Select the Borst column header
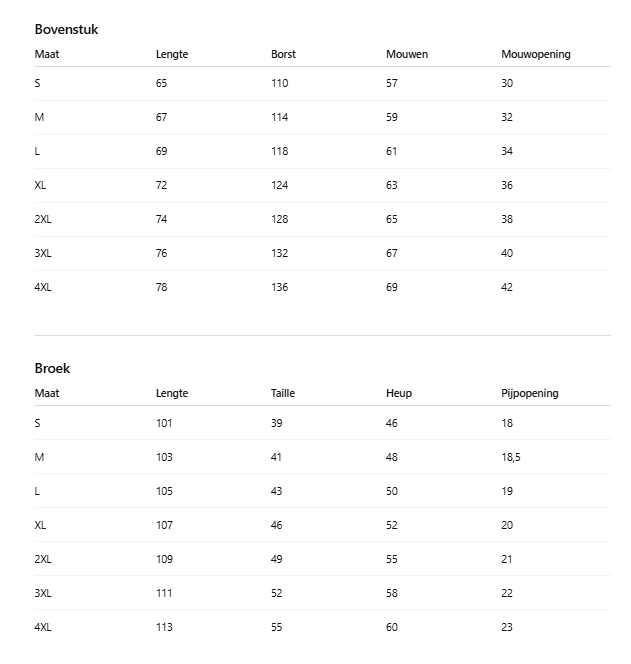This screenshot has height=664, width=631. (283, 54)
